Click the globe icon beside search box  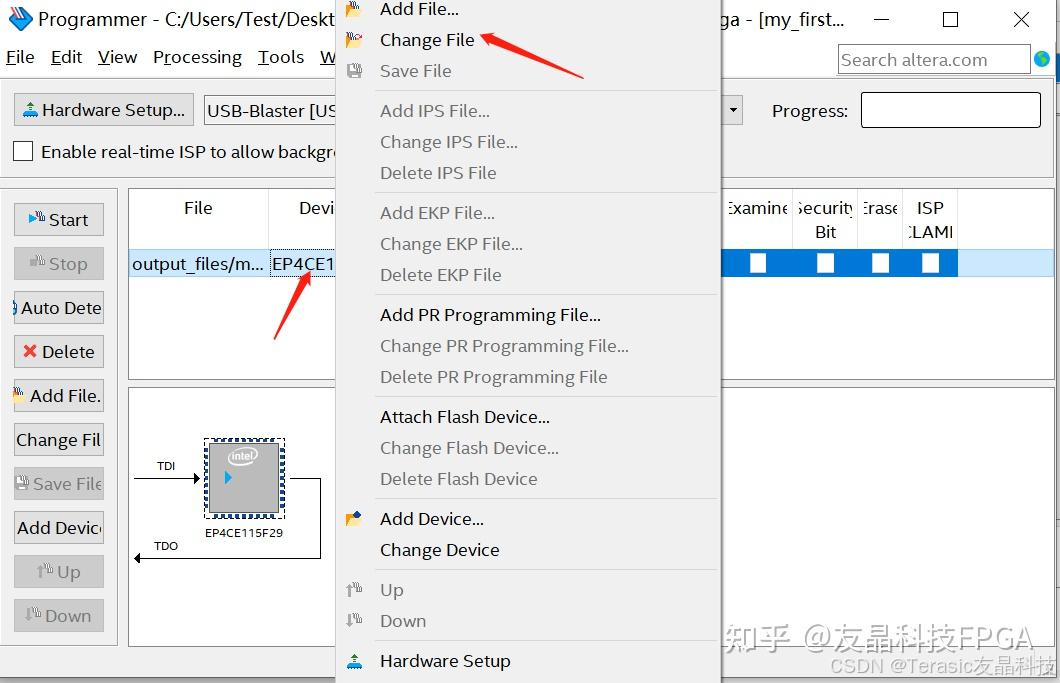[1042, 60]
